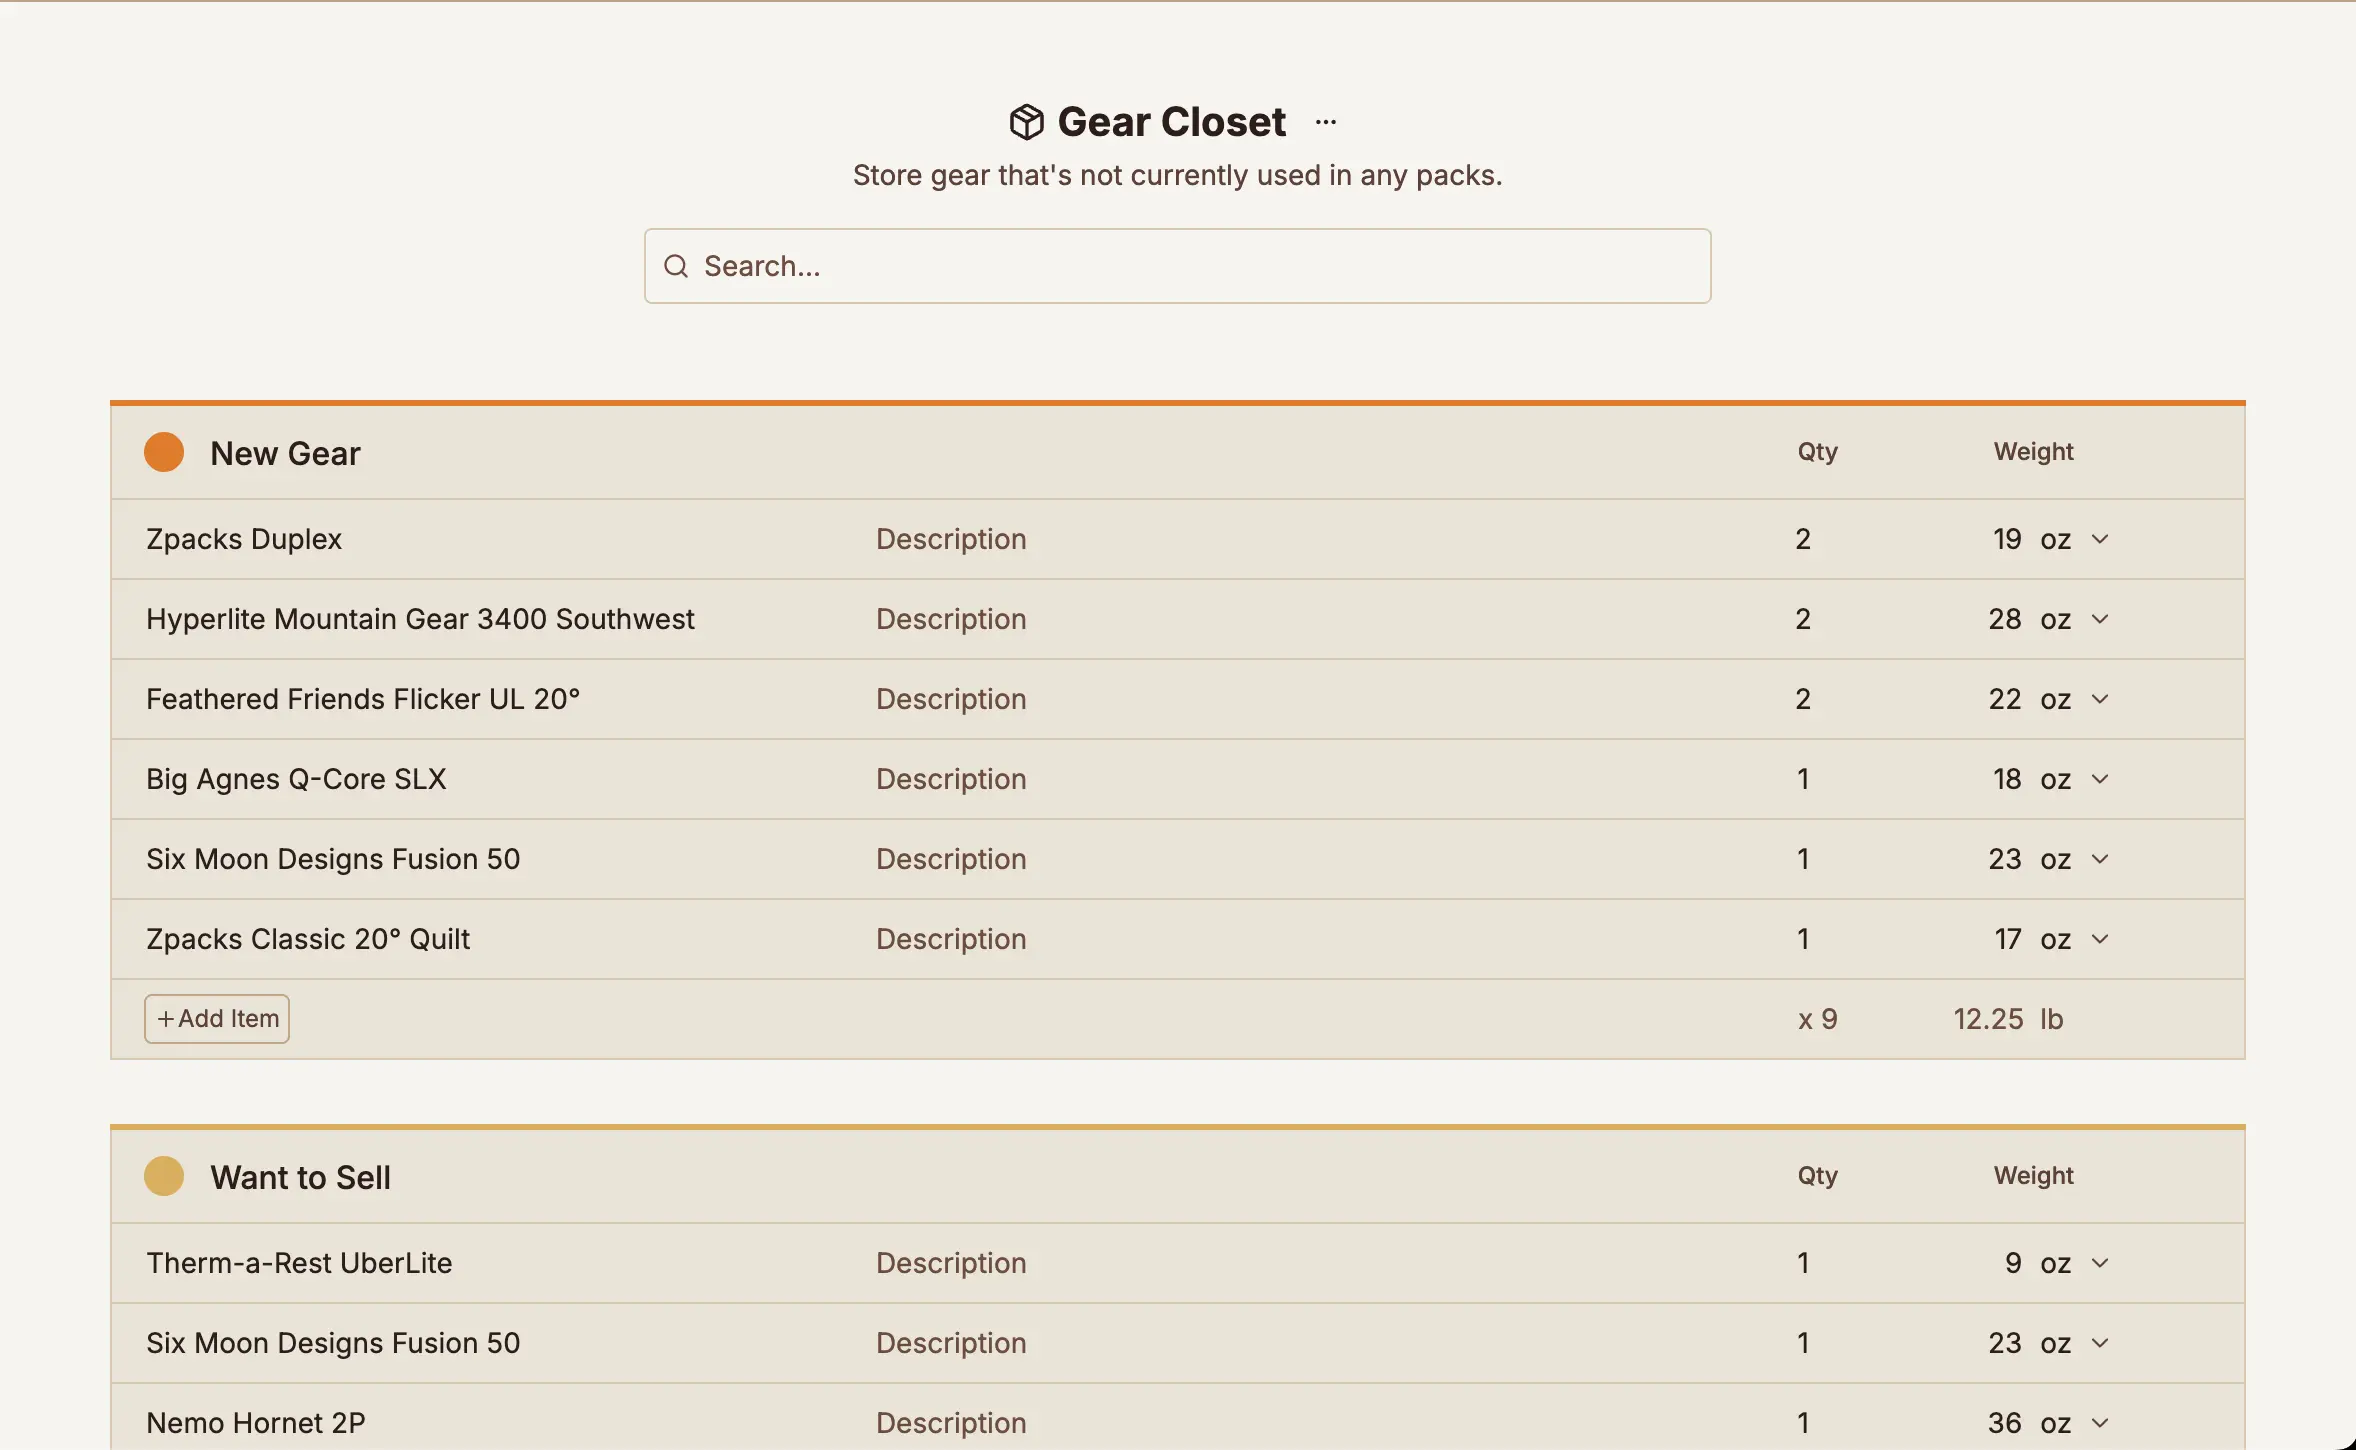The width and height of the screenshot is (2356, 1450).
Task: Click the total weight lb unit in New Gear
Action: tap(2051, 1019)
